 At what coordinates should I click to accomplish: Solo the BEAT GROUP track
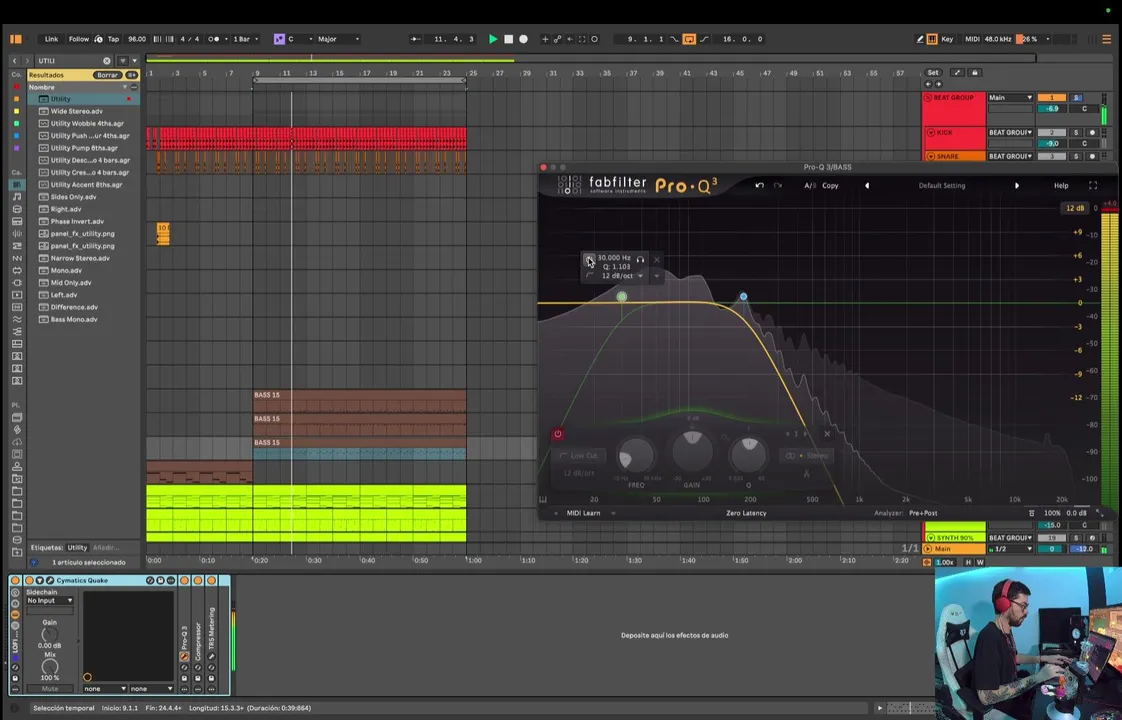(1076, 97)
